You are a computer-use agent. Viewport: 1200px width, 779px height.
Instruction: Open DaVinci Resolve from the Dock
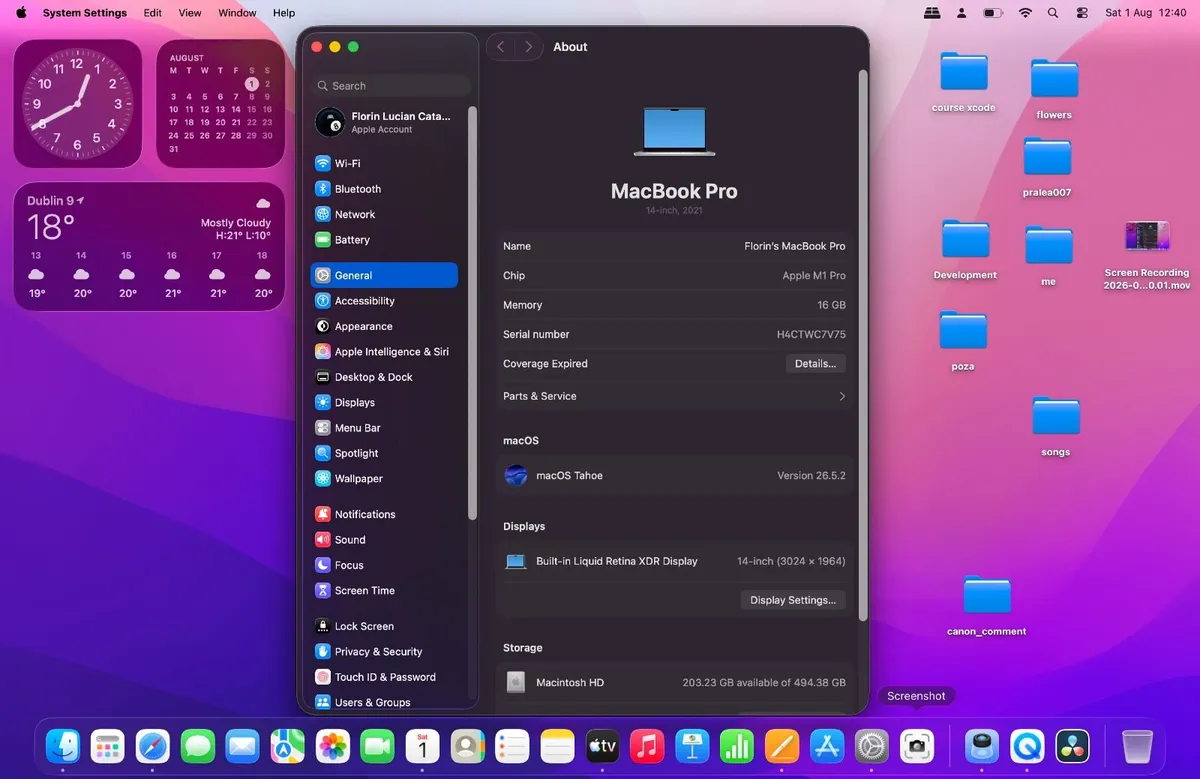pos(1073,746)
